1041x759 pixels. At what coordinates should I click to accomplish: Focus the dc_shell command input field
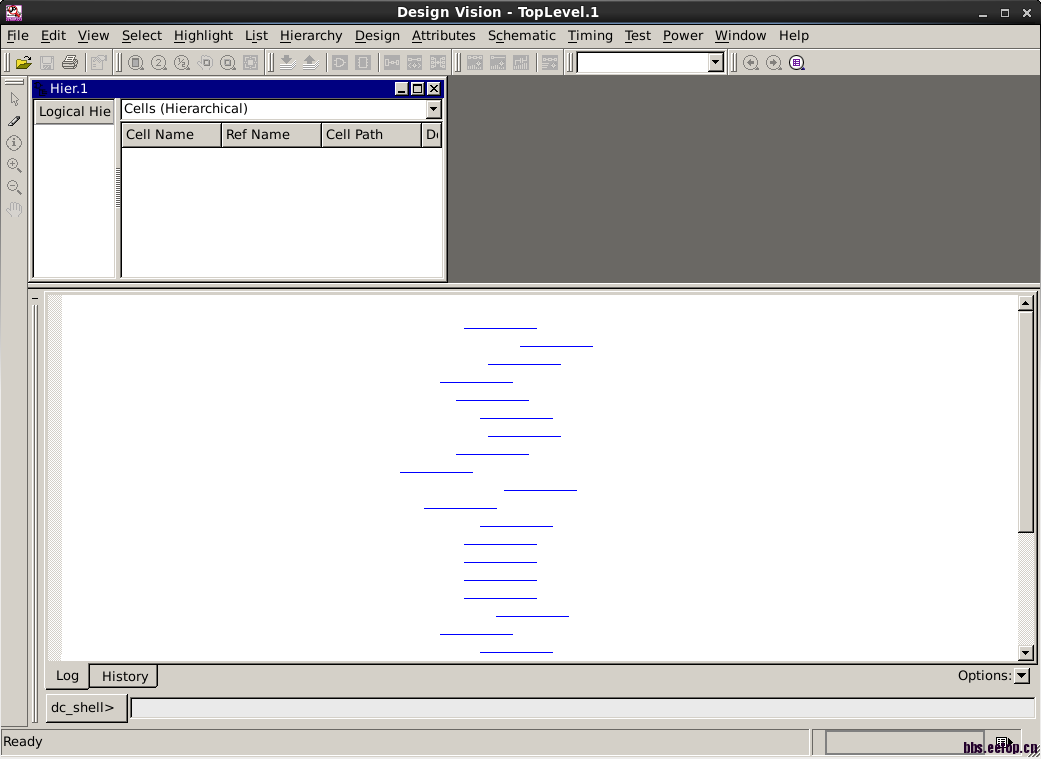coord(582,708)
